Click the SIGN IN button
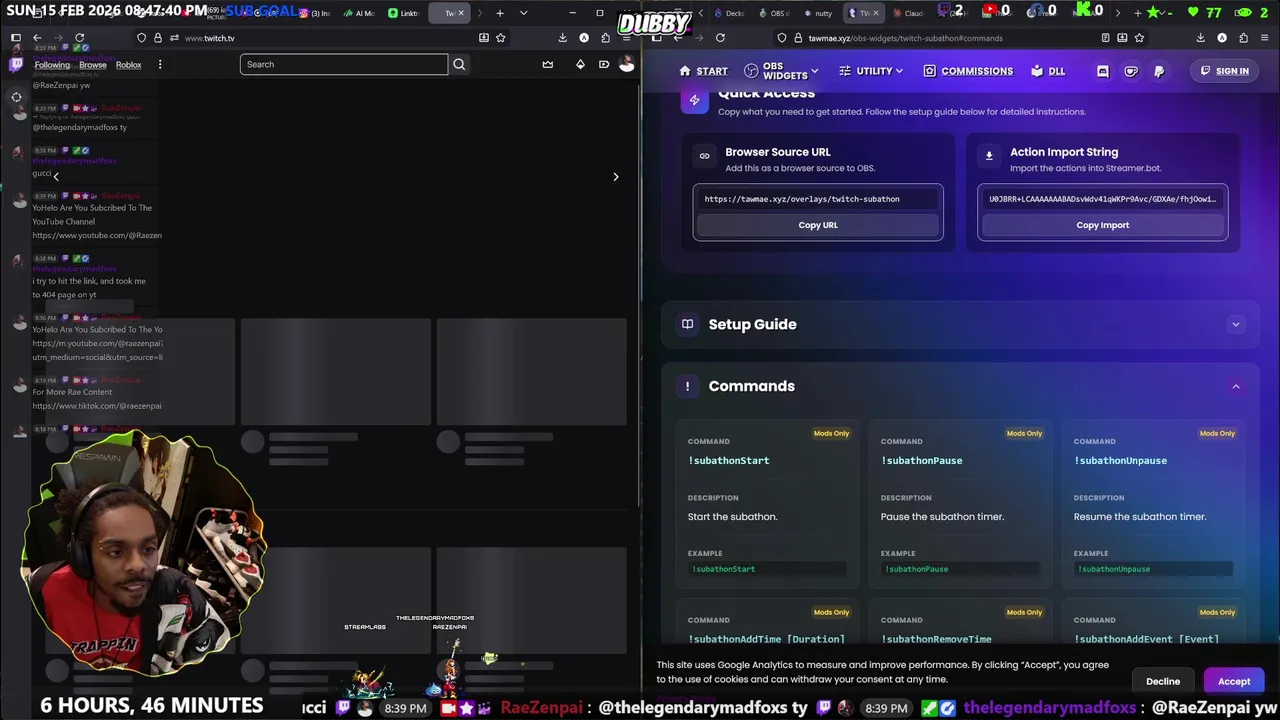 click(1225, 71)
